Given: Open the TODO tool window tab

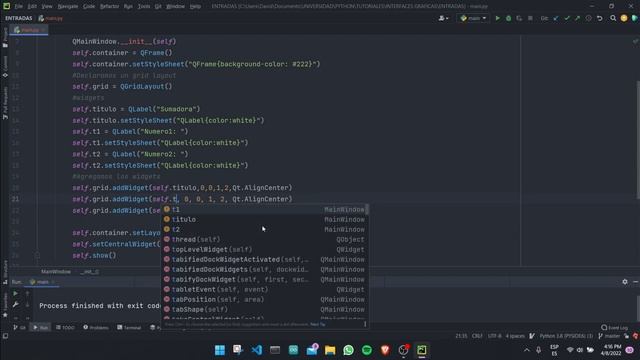Looking at the screenshot, I should (x=65, y=327).
